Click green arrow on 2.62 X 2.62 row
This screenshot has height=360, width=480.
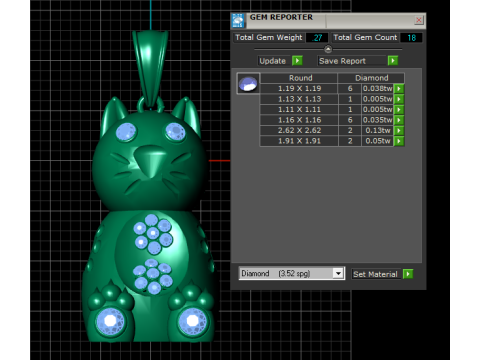[399, 130]
